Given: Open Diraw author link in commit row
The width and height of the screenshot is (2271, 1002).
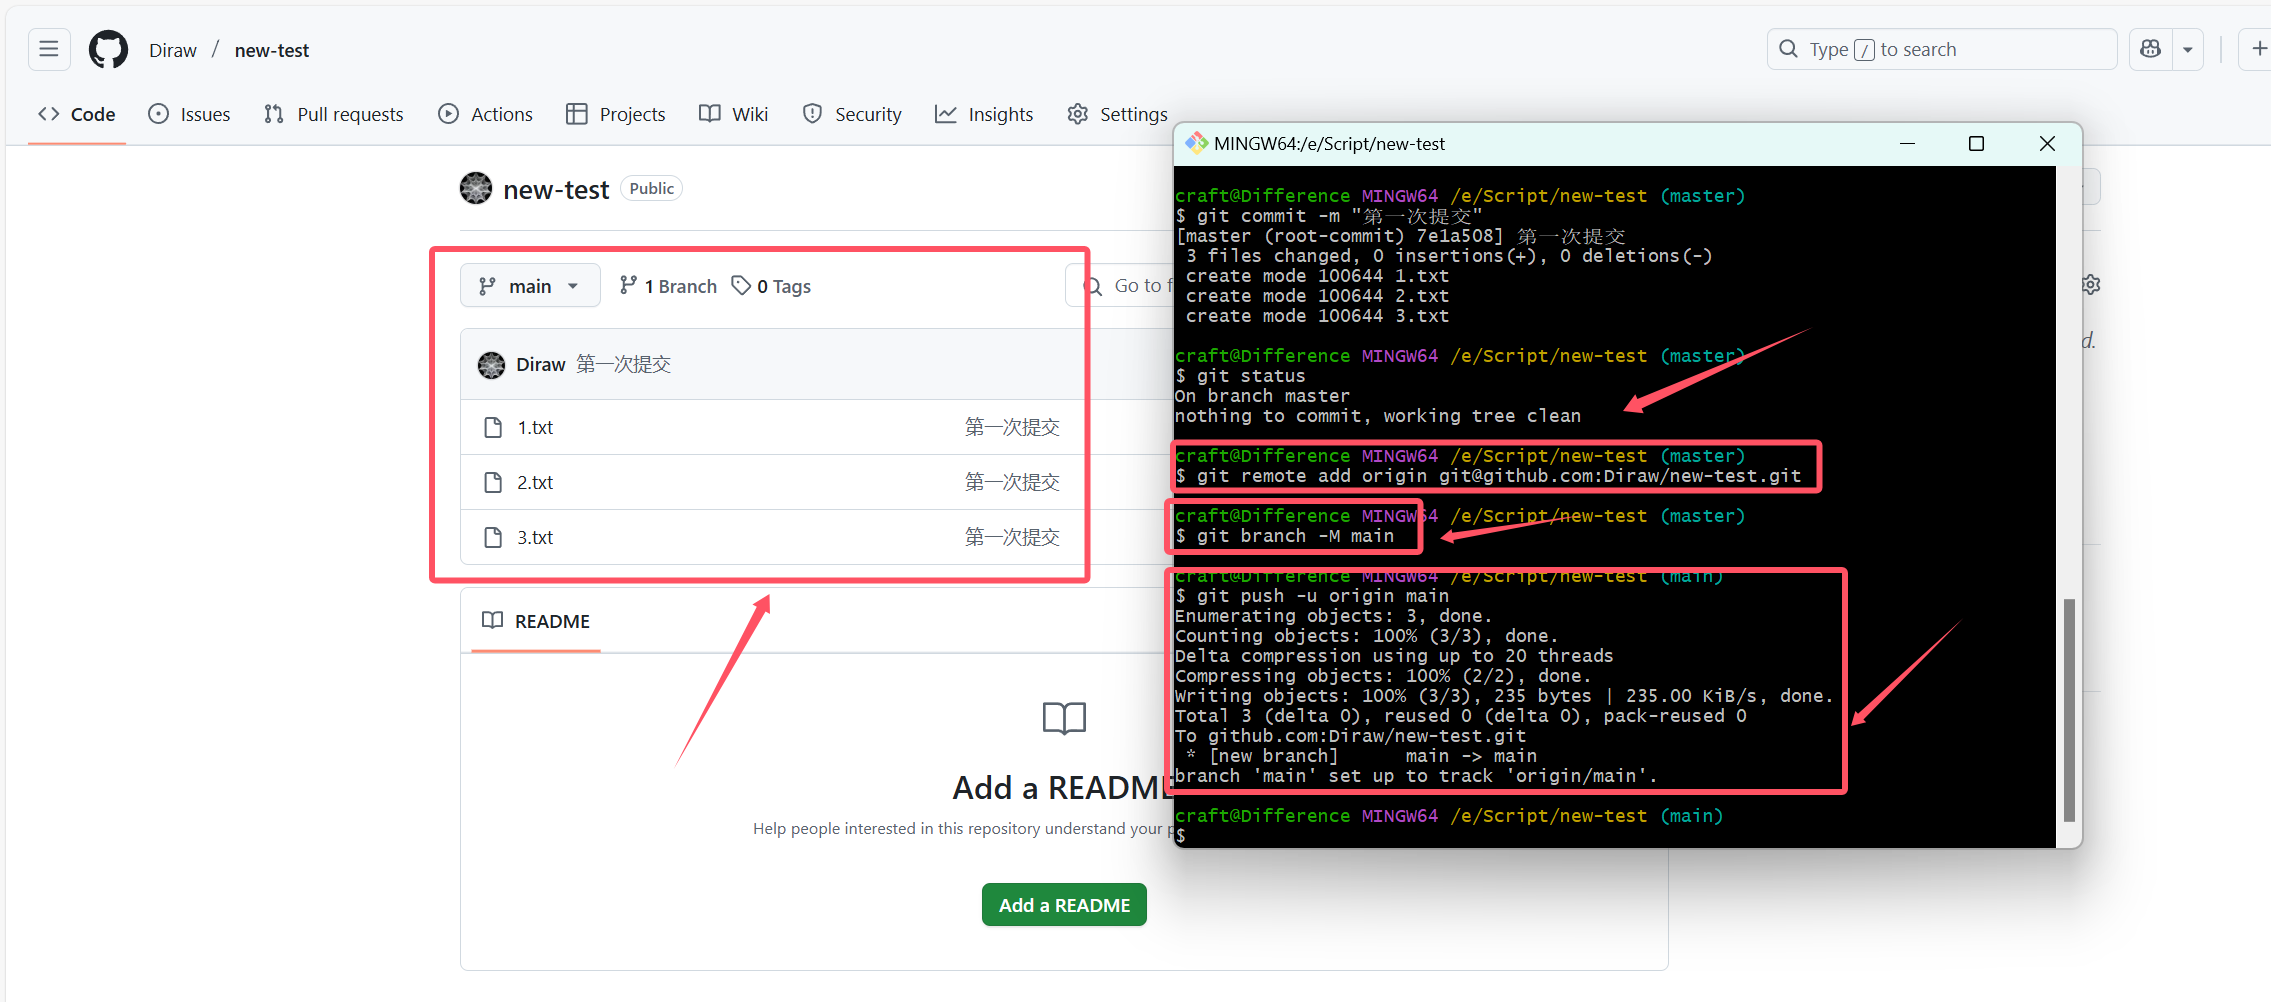Looking at the screenshot, I should point(541,364).
